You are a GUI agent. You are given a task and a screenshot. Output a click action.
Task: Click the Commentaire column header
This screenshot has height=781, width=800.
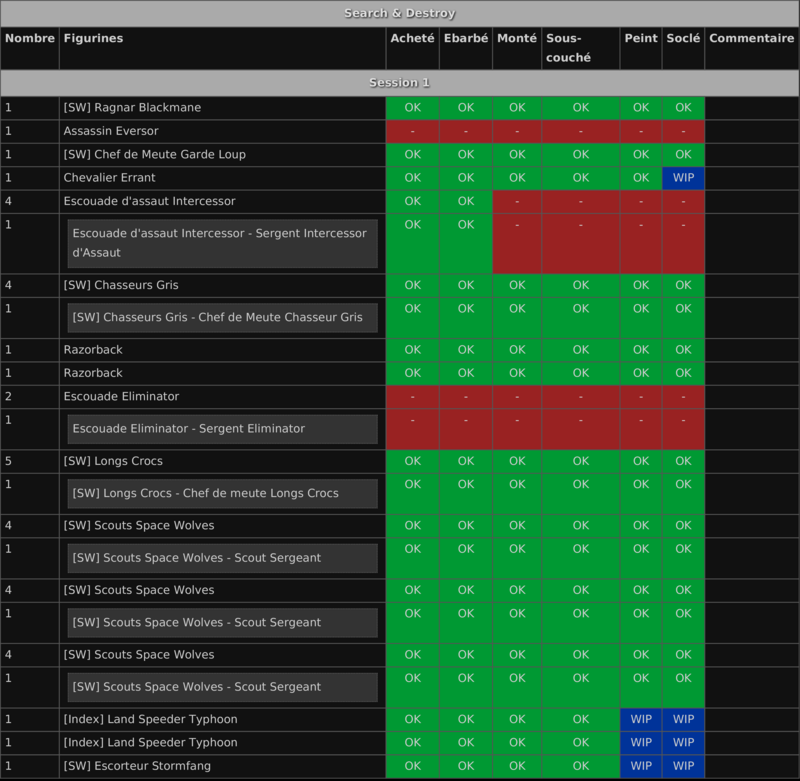point(751,38)
